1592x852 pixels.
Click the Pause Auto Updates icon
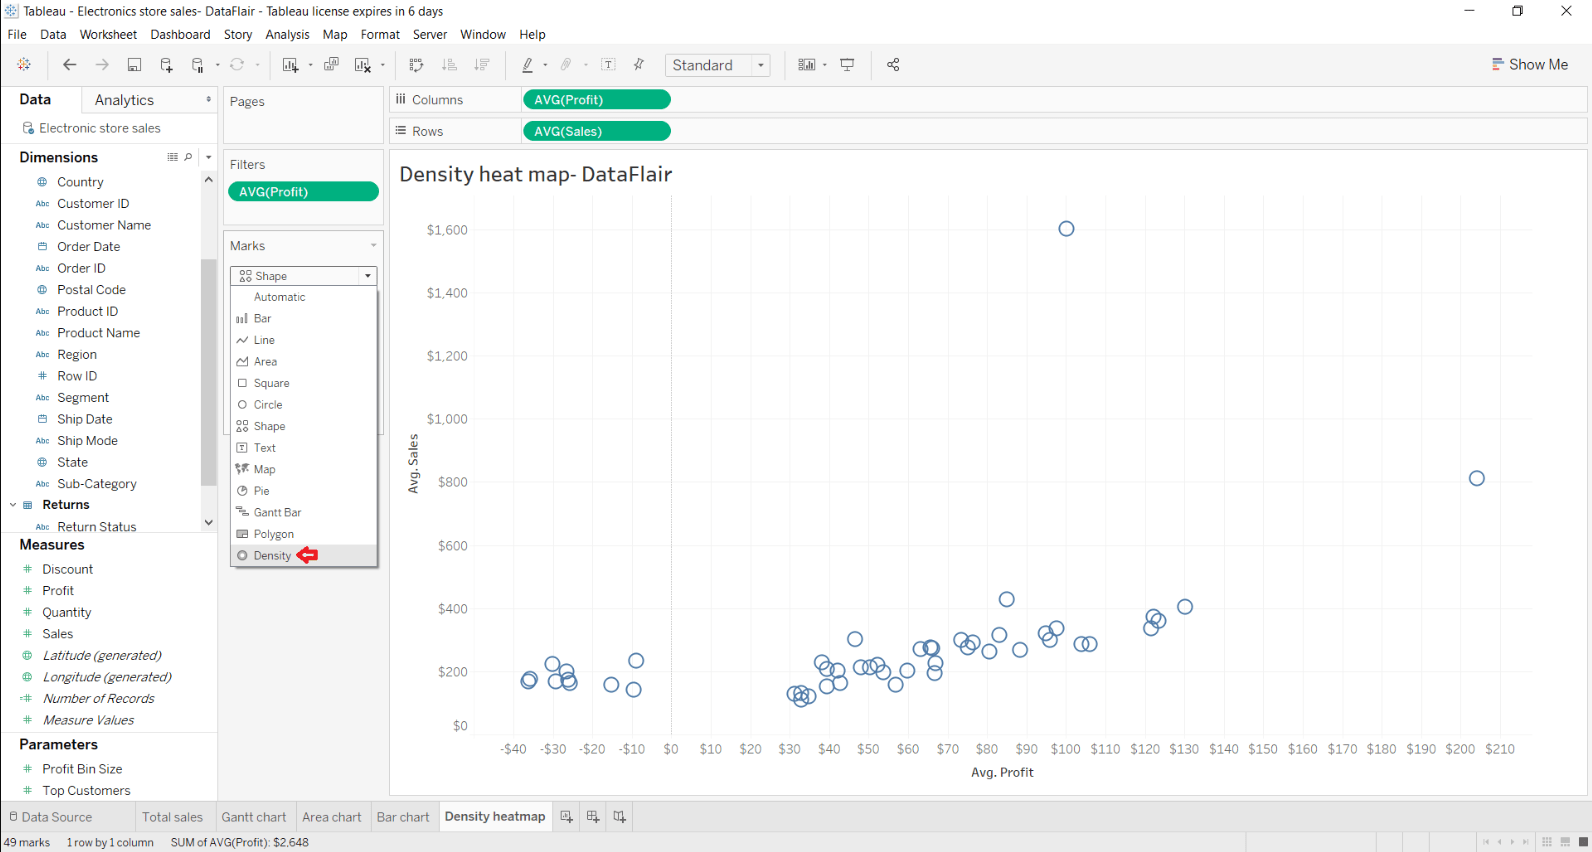pyautogui.click(x=198, y=65)
